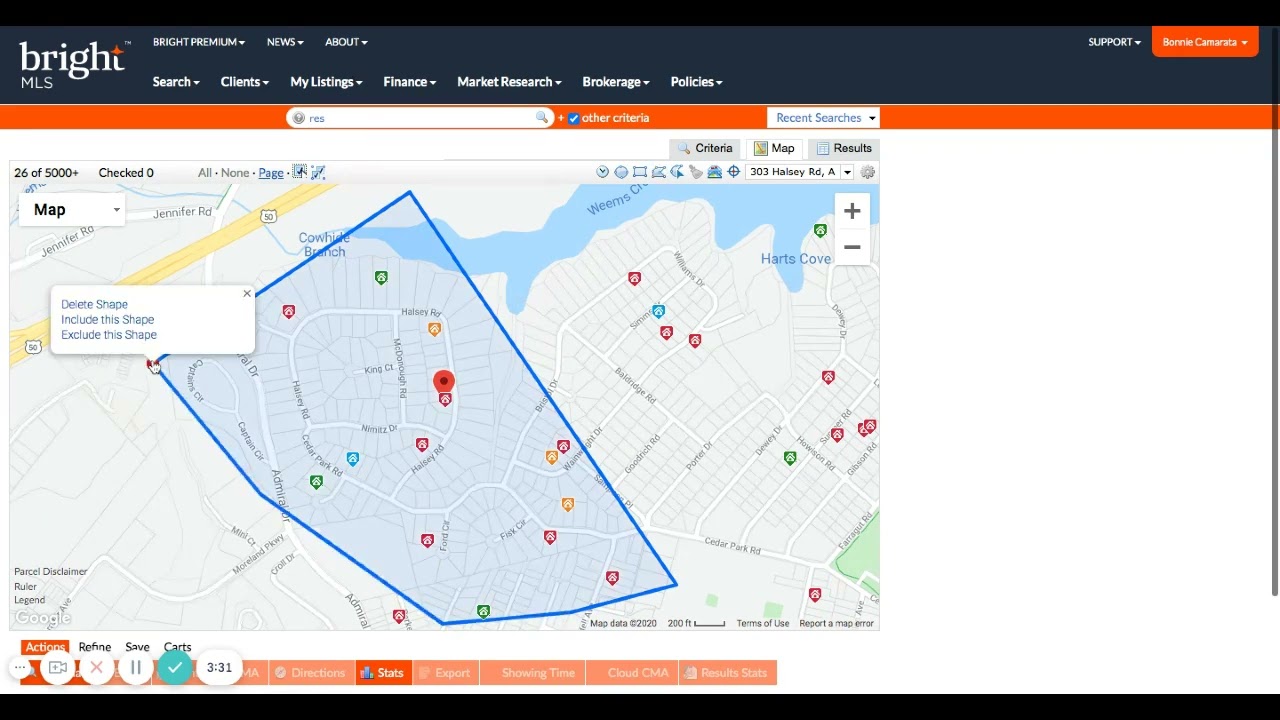This screenshot has width=1280, height=720.
Task: Click the orange listing marker on Halsey Rd
Action: coord(434,329)
